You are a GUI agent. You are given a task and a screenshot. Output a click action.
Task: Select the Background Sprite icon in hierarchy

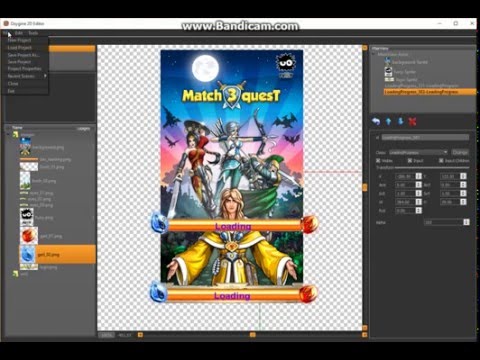point(387,61)
